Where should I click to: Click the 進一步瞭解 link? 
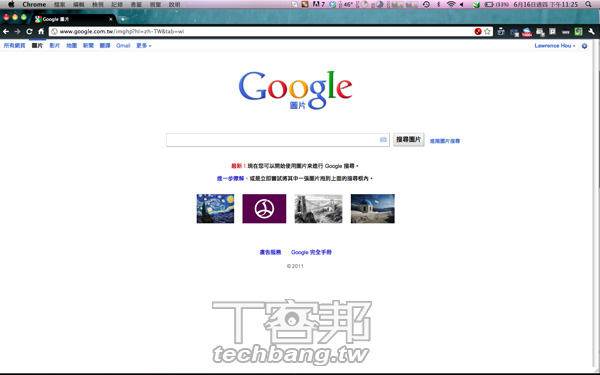coord(230,178)
